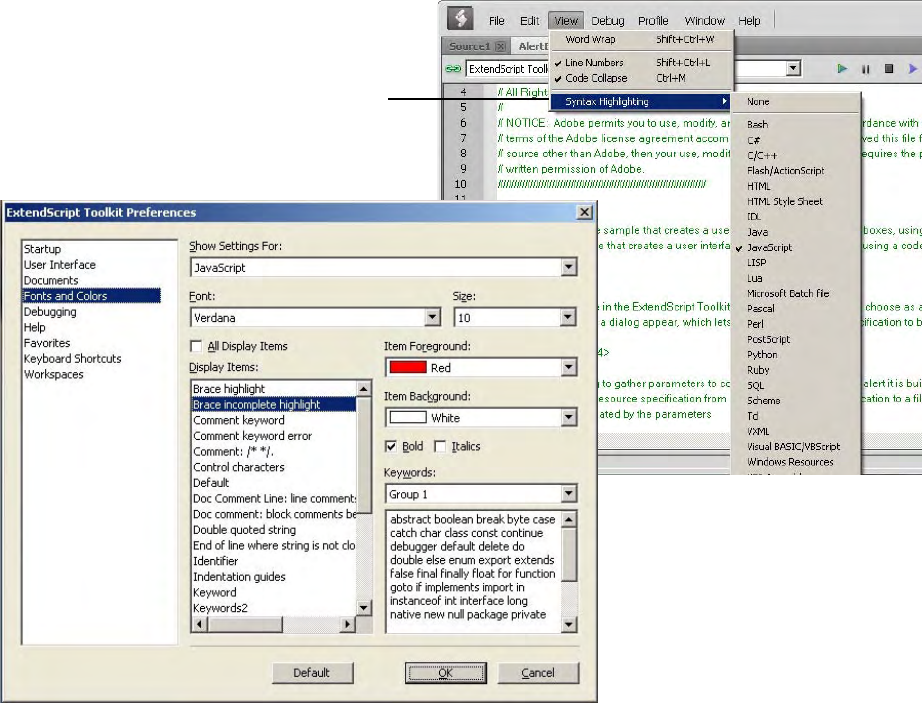Viewport: 922px width, 703px height.
Task: Pause script execution in toolbar
Action: pyautogui.click(x=866, y=69)
